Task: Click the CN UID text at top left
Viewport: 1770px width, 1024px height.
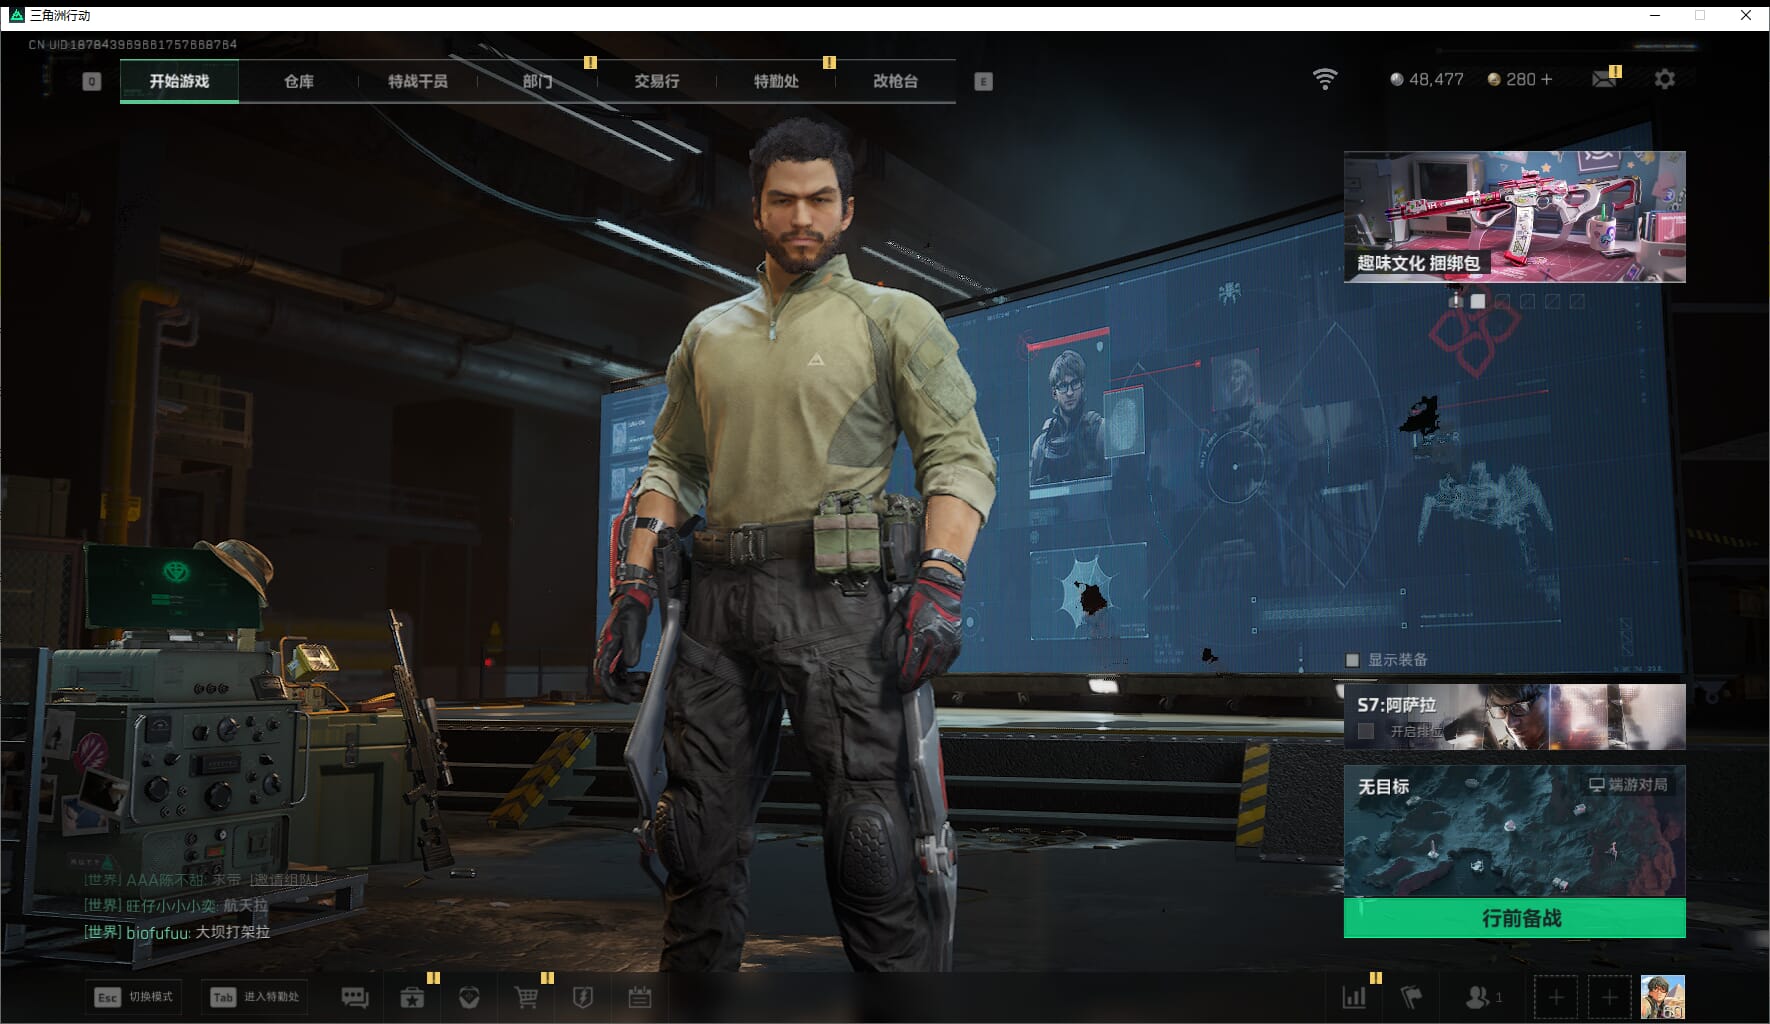Action: click(133, 45)
